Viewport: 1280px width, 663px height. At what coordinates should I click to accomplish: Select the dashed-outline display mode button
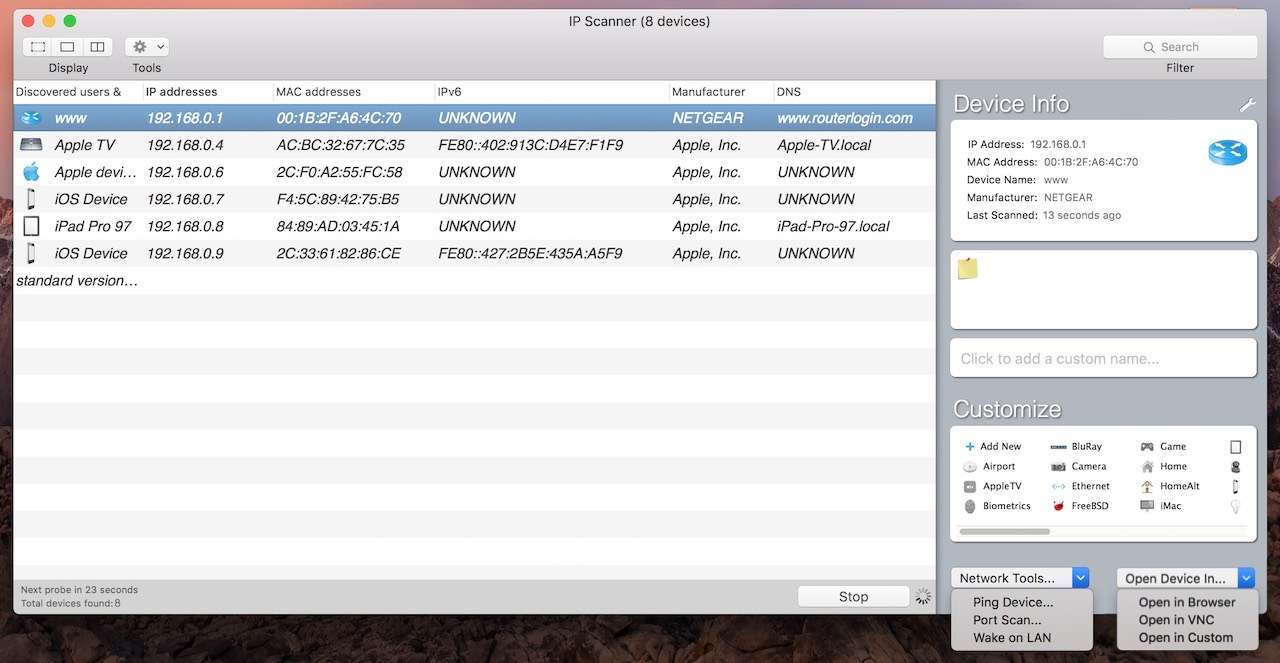38,47
